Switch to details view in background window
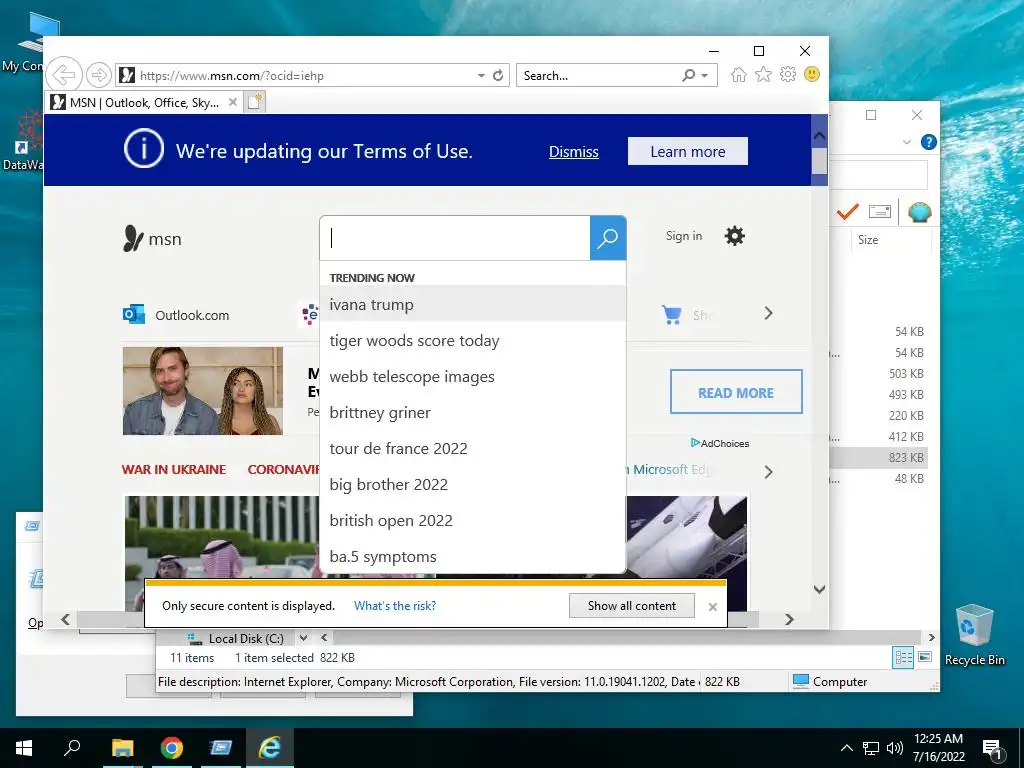The image size is (1024, 768). click(903, 657)
